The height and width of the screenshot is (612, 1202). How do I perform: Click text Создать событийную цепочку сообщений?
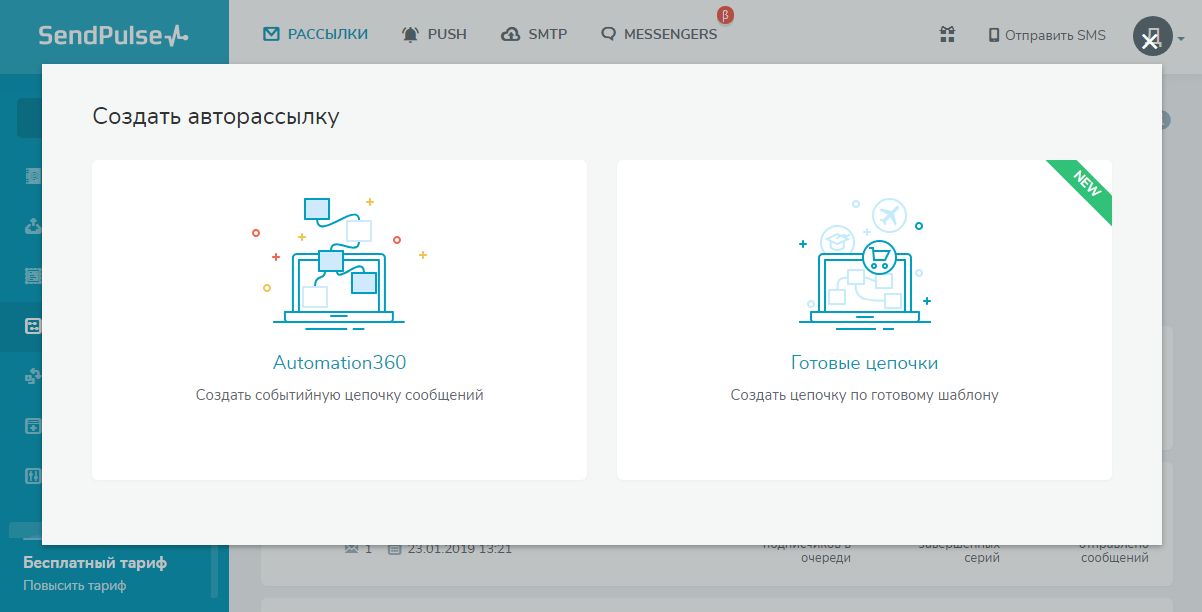pos(340,395)
